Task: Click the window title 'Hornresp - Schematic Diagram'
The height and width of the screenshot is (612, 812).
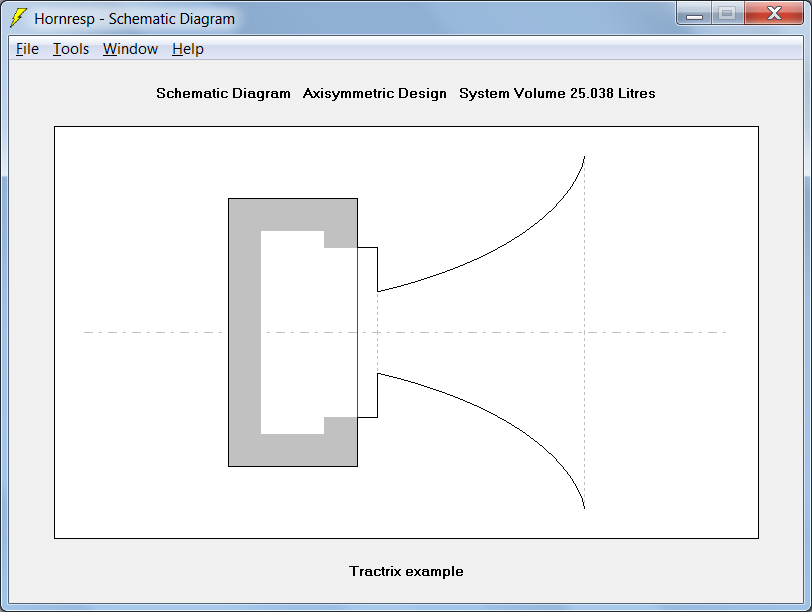Action: pyautogui.click(x=135, y=19)
